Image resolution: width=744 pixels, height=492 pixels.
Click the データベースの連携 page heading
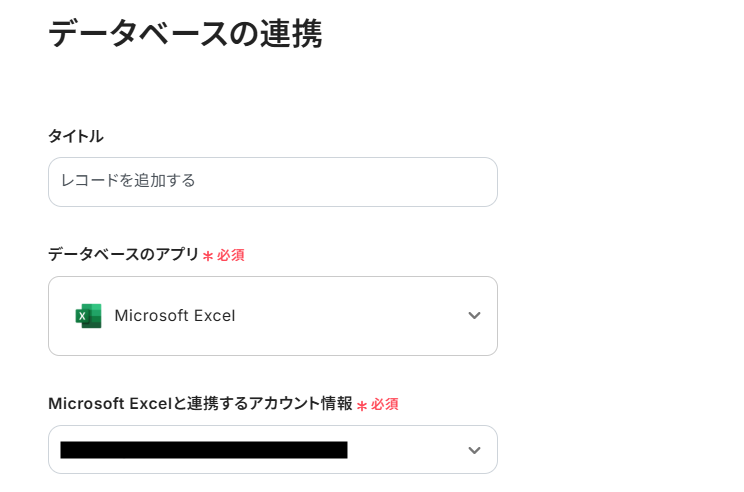[185, 33]
